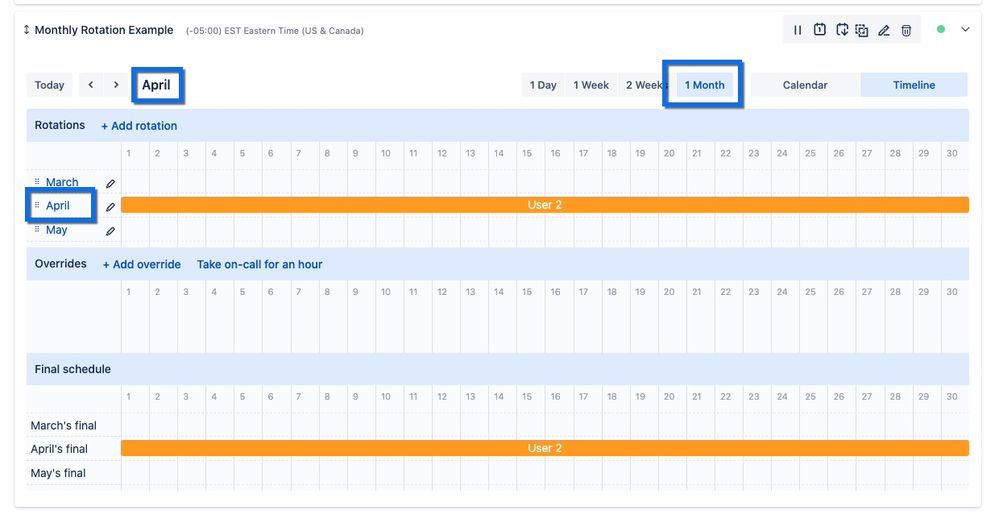Switch to Timeline view
The image size is (999, 523).
coord(914,85)
